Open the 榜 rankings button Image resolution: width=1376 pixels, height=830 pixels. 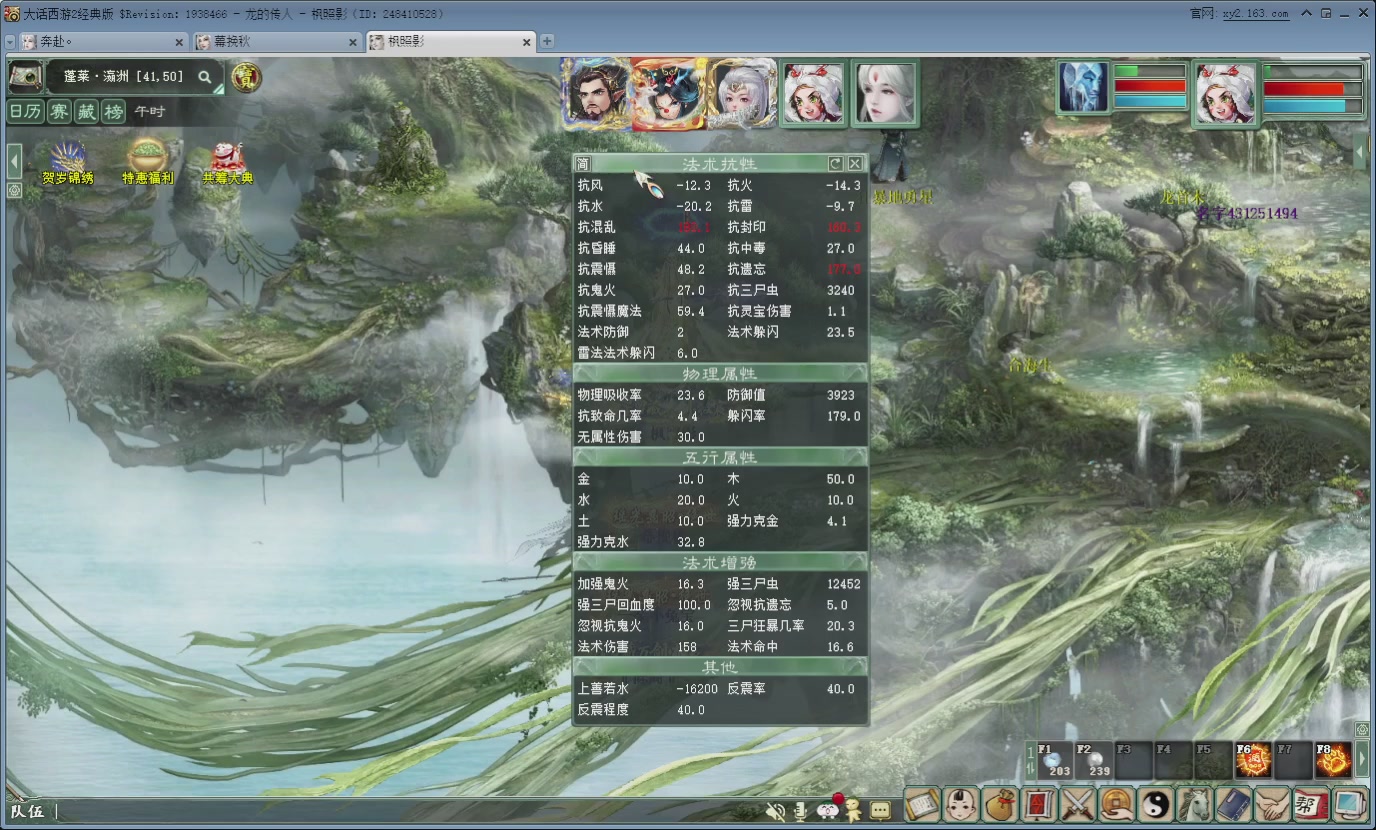click(x=114, y=111)
